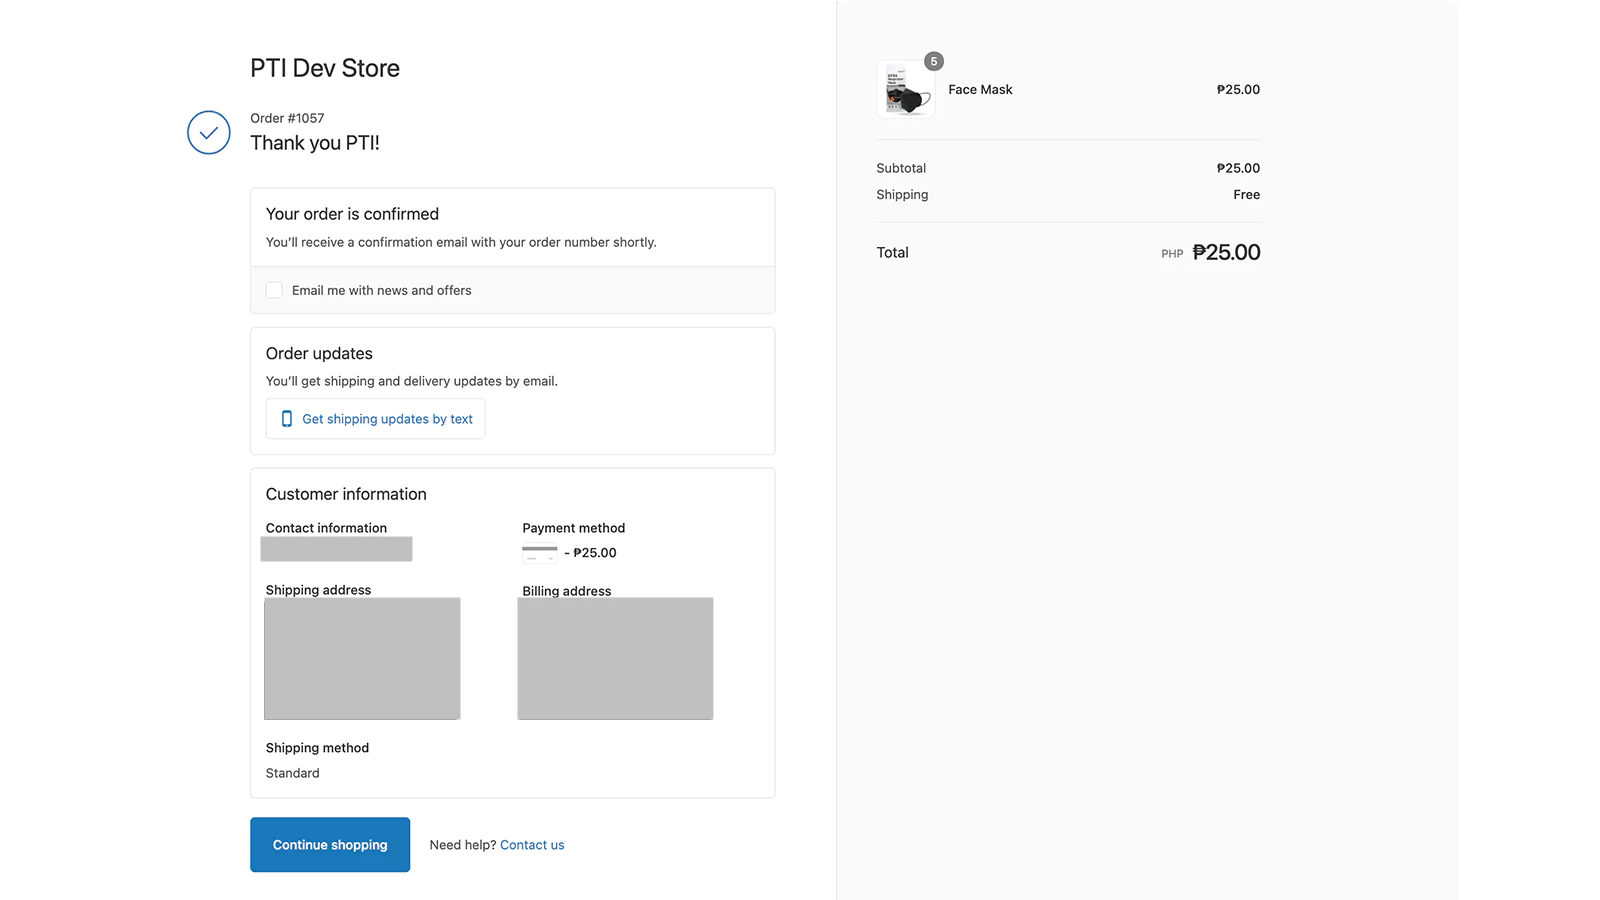Click the Your order is confirmed heading
The image size is (1600, 900).
(x=352, y=214)
